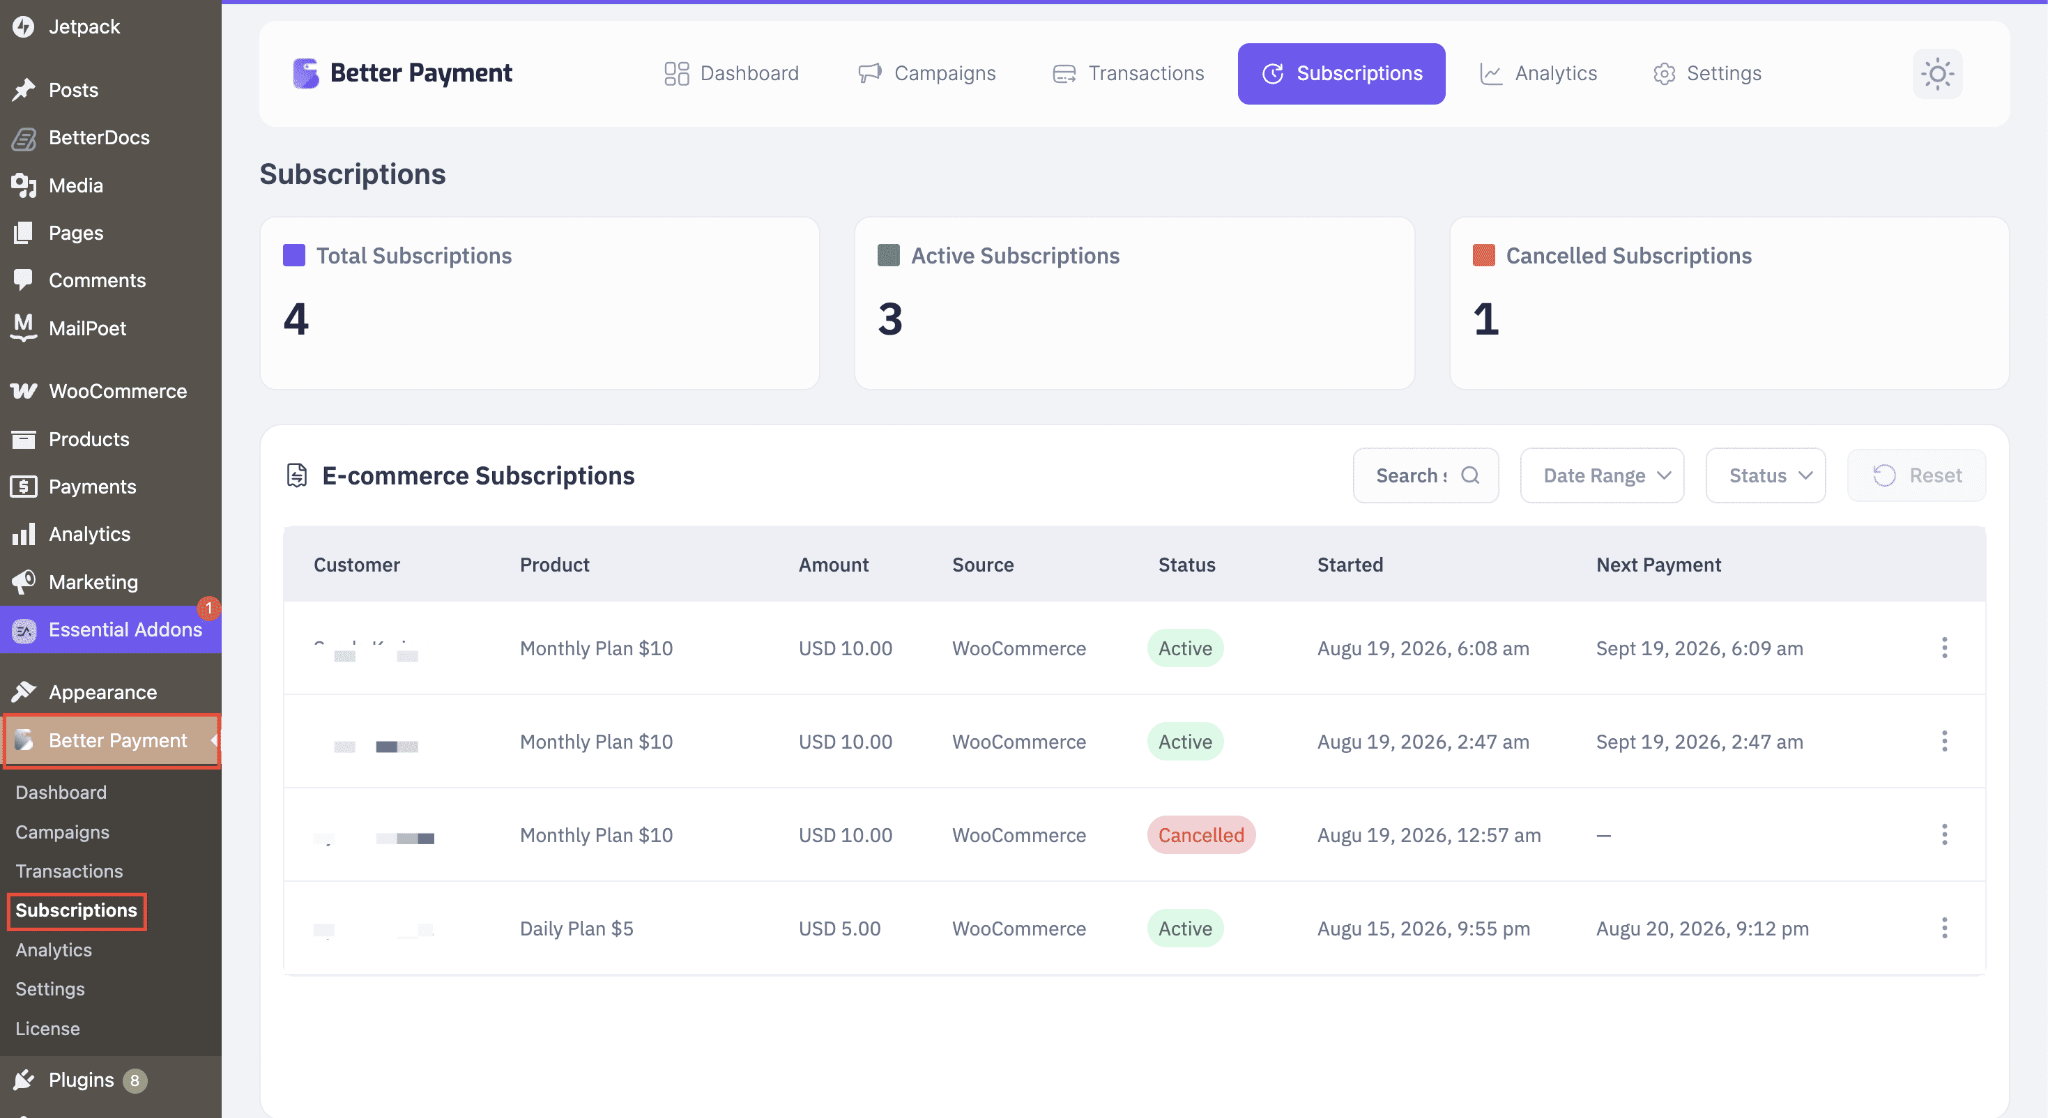
Task: Click the Better Payment logo icon in header
Action: [306, 73]
